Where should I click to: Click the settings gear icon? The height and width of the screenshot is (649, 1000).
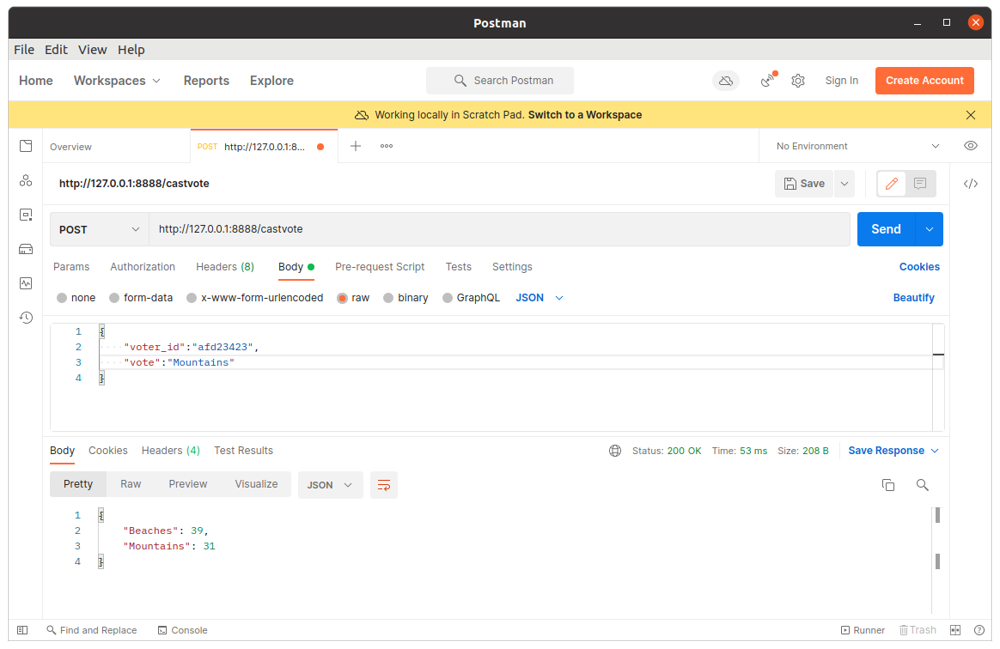798,81
